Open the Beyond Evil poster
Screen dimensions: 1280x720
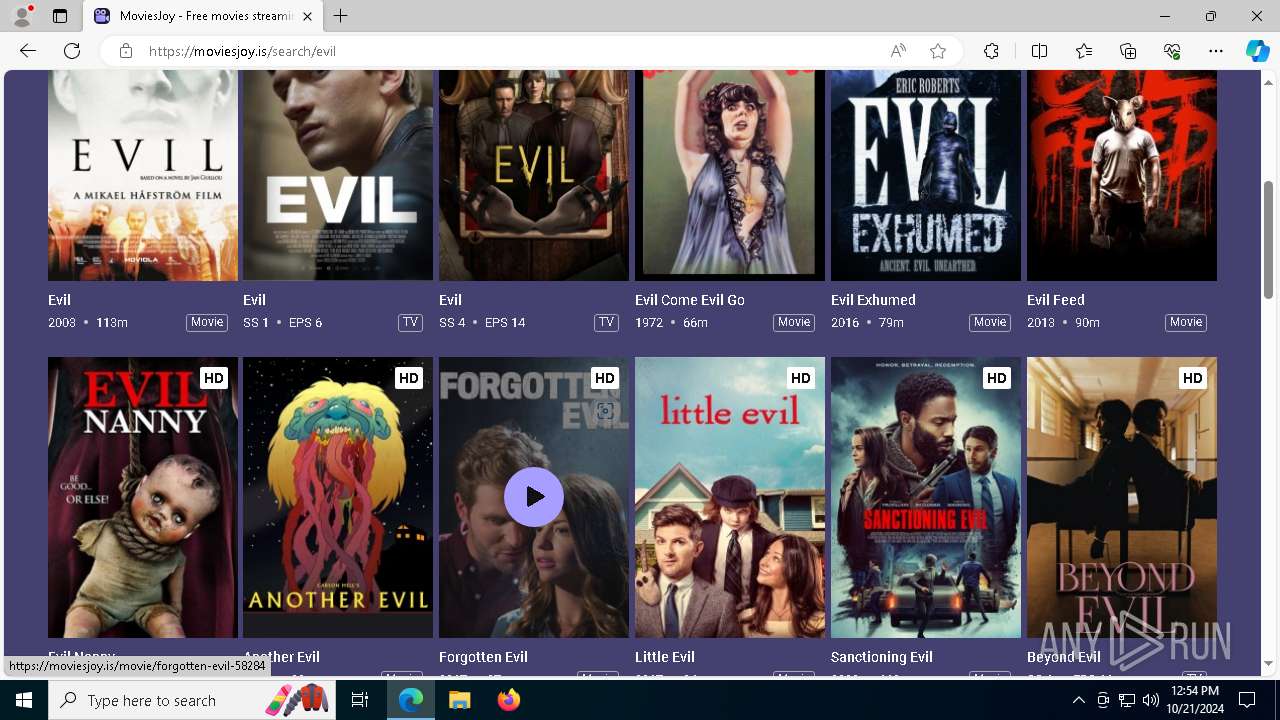(x=1122, y=497)
